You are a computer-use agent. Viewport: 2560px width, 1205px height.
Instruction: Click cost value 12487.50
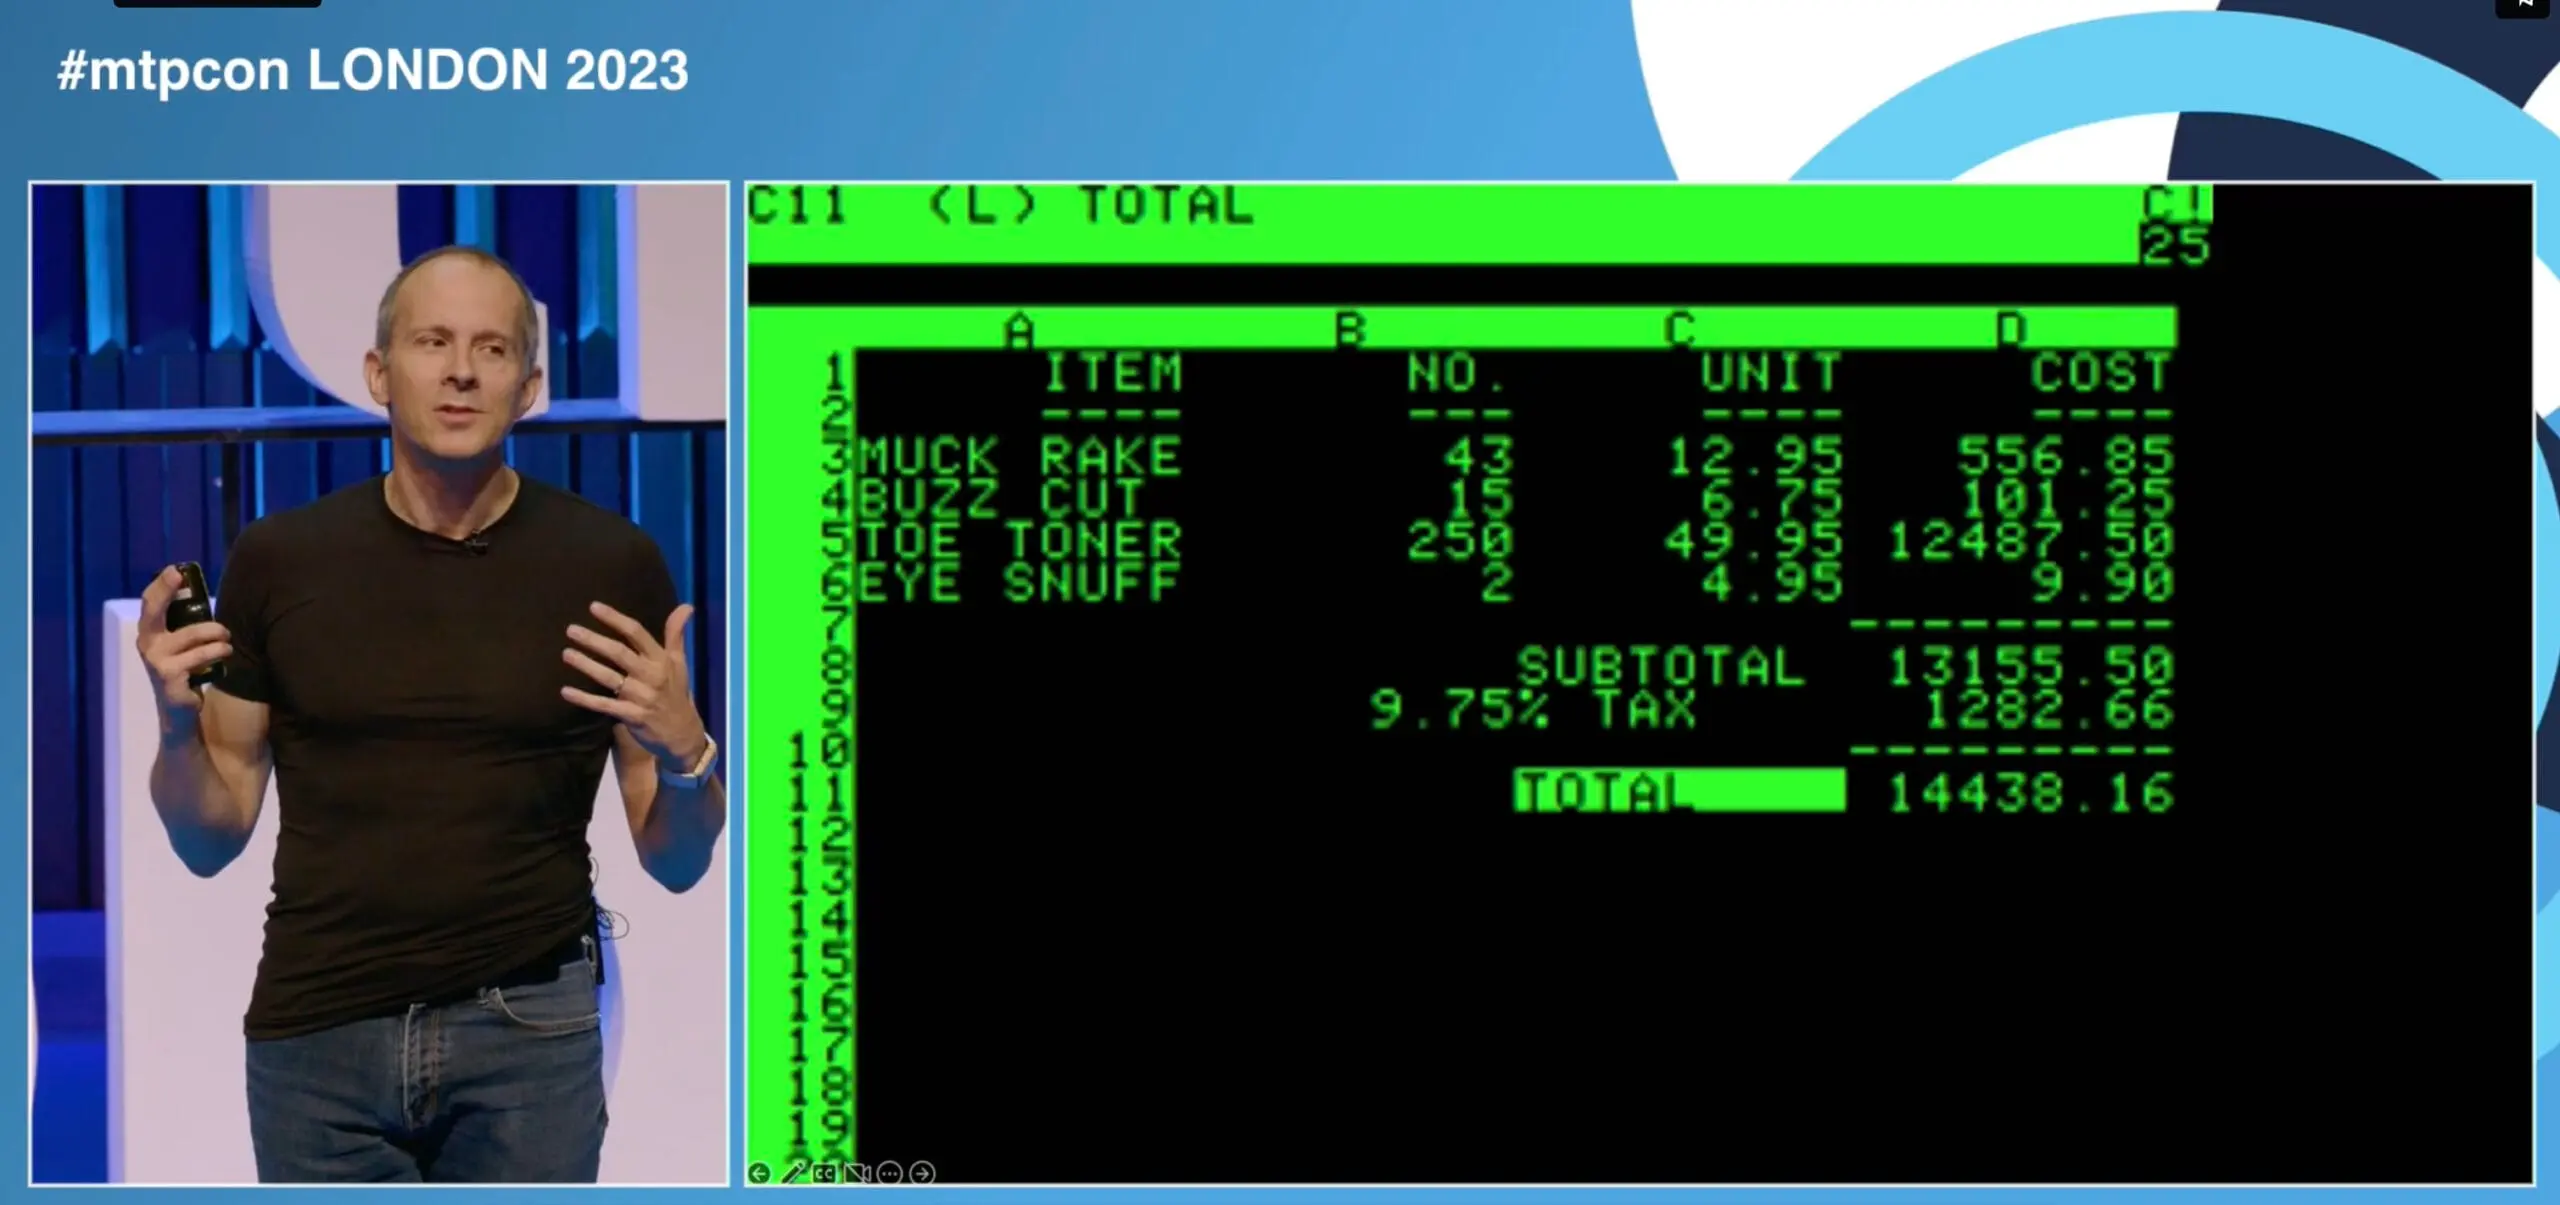2030,540
